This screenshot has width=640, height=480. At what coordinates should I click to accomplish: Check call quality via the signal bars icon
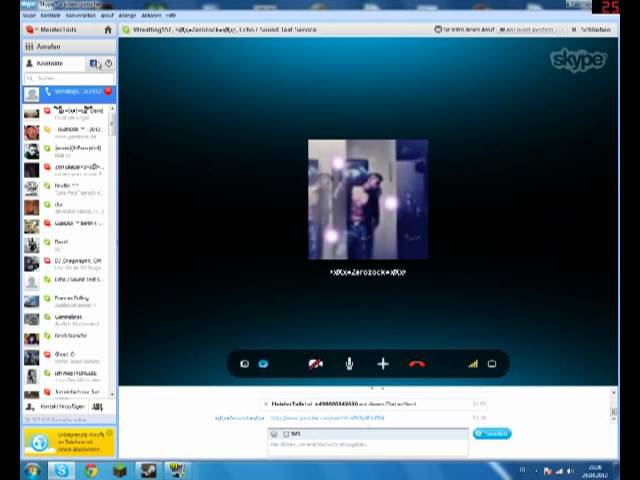coord(473,364)
